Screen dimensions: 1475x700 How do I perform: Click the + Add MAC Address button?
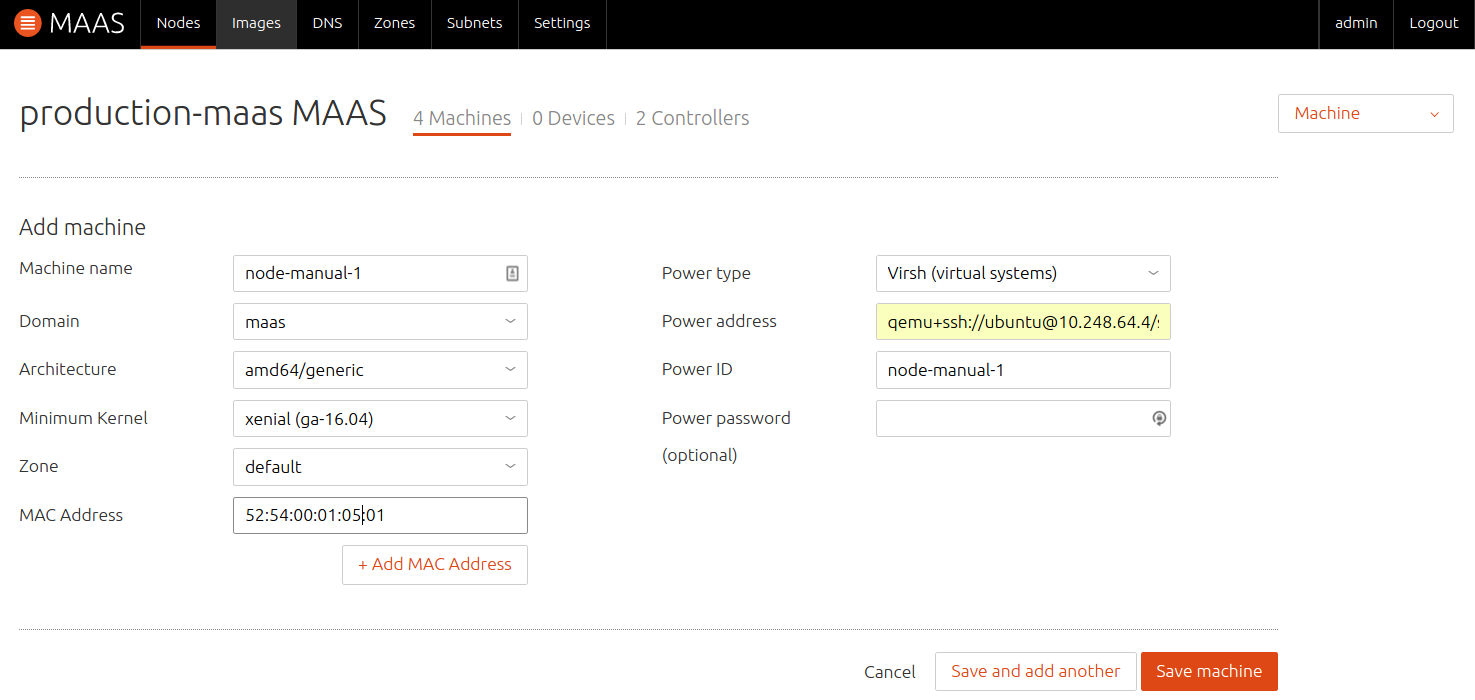[435, 564]
